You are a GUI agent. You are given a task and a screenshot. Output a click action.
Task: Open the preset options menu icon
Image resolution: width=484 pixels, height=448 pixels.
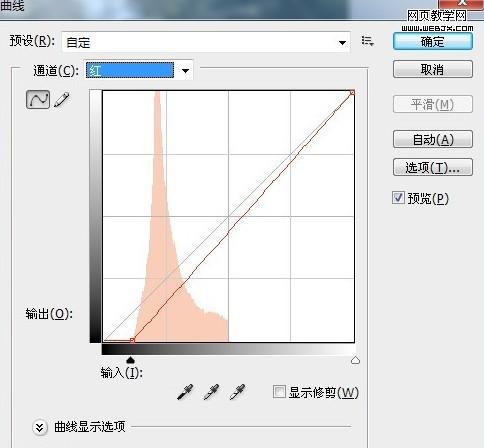click(x=367, y=41)
